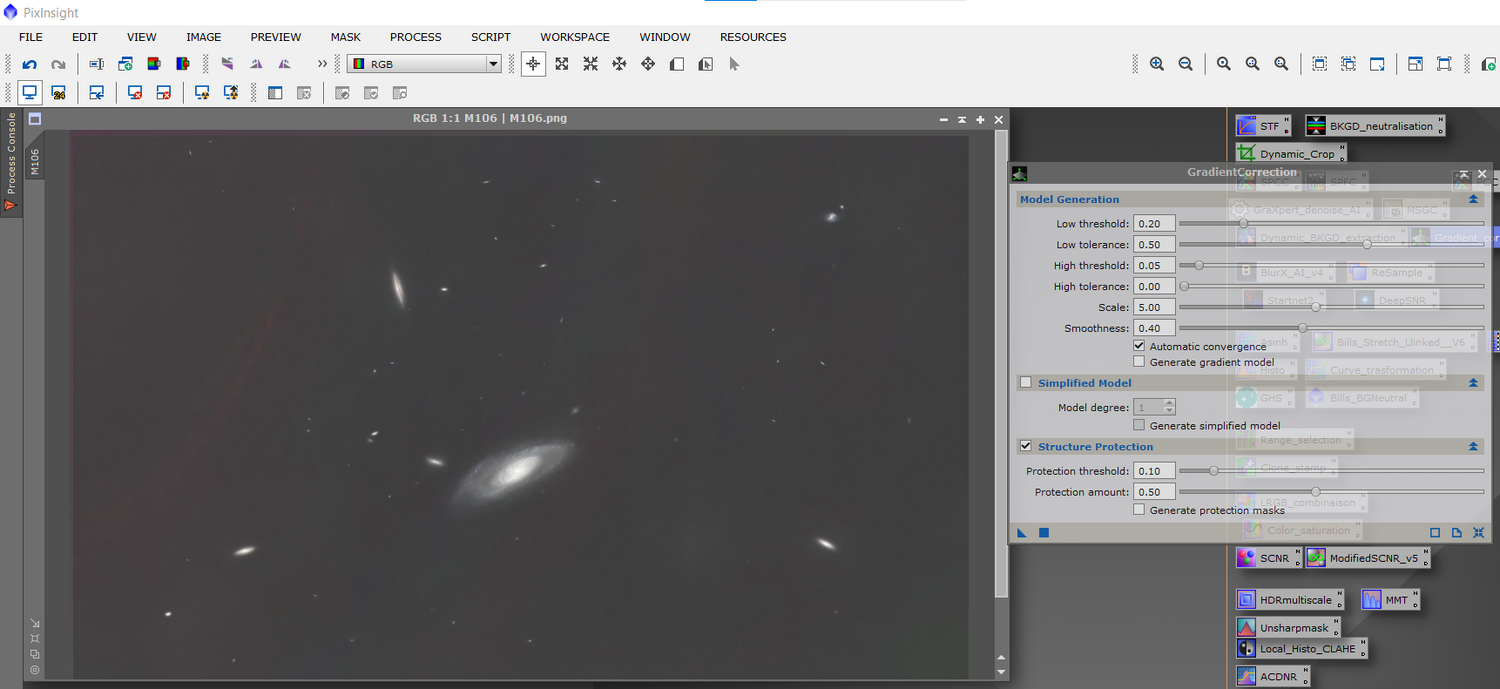Collapse the Model Generation section

point(1473,200)
